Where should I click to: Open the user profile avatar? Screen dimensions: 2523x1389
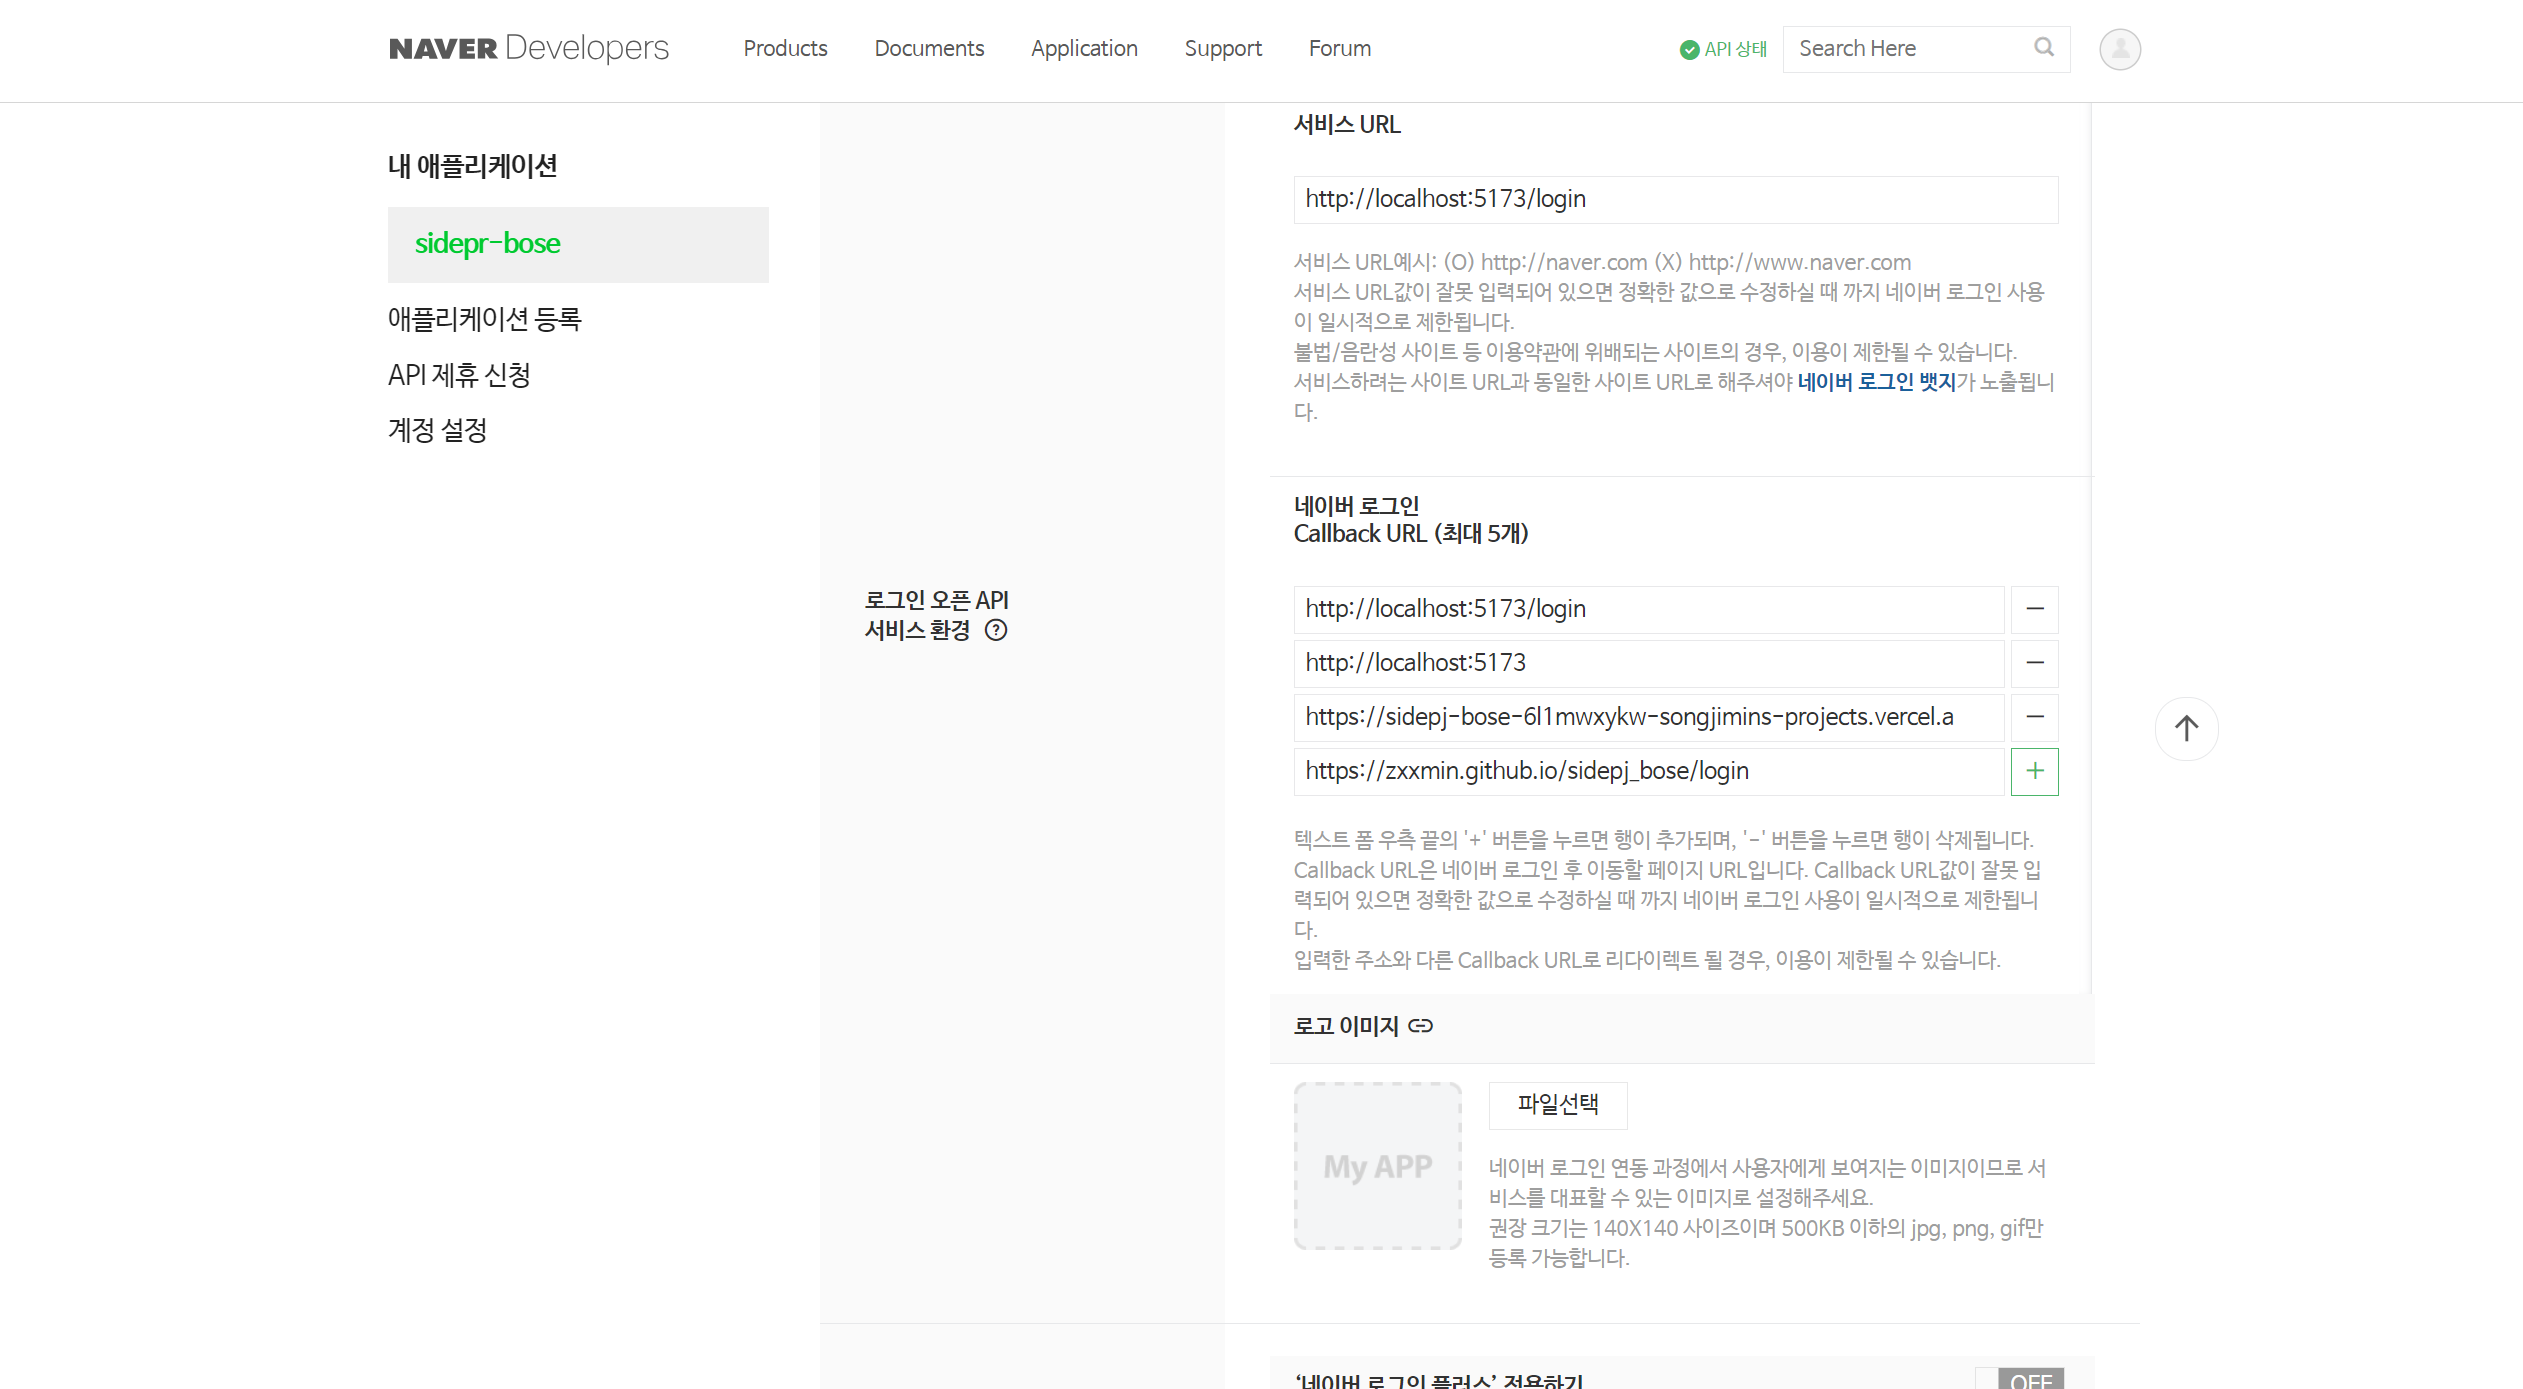tap(2119, 48)
